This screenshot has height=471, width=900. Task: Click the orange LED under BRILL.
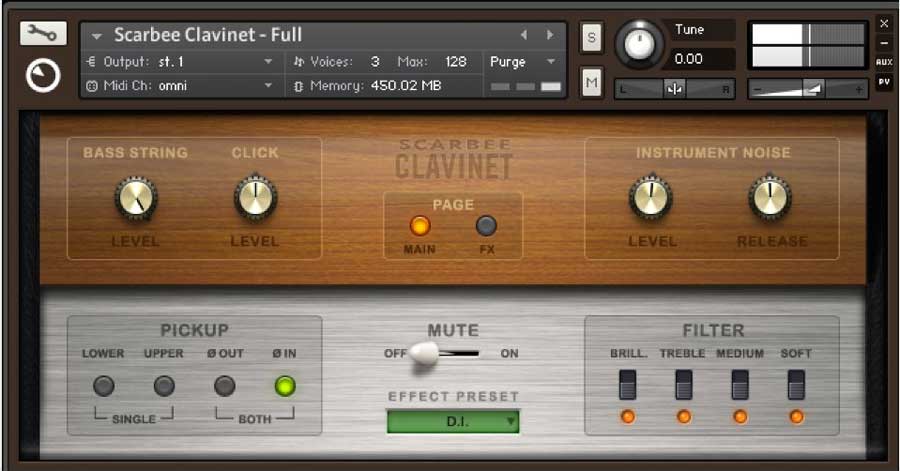coord(627,416)
